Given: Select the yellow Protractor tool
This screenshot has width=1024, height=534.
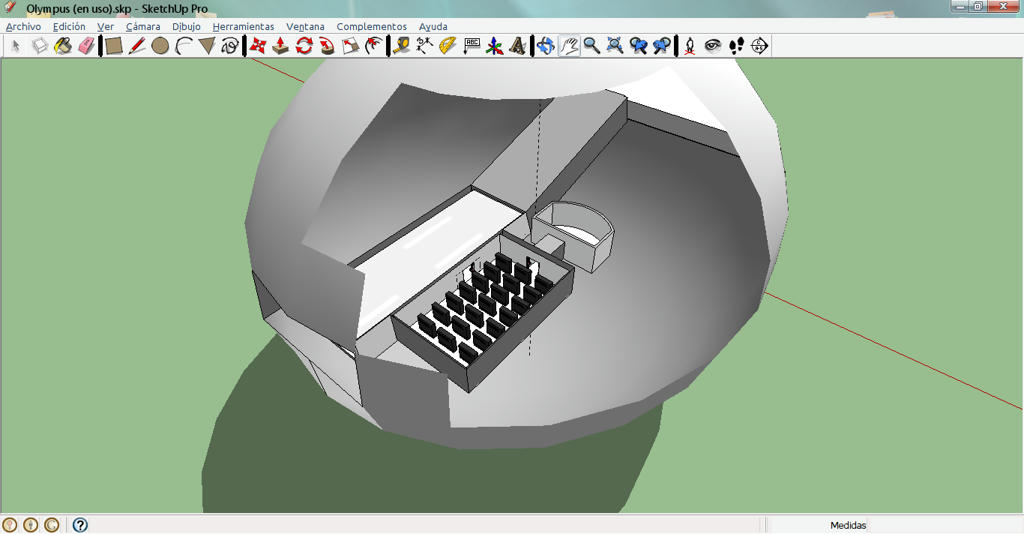Looking at the screenshot, I should 447,46.
